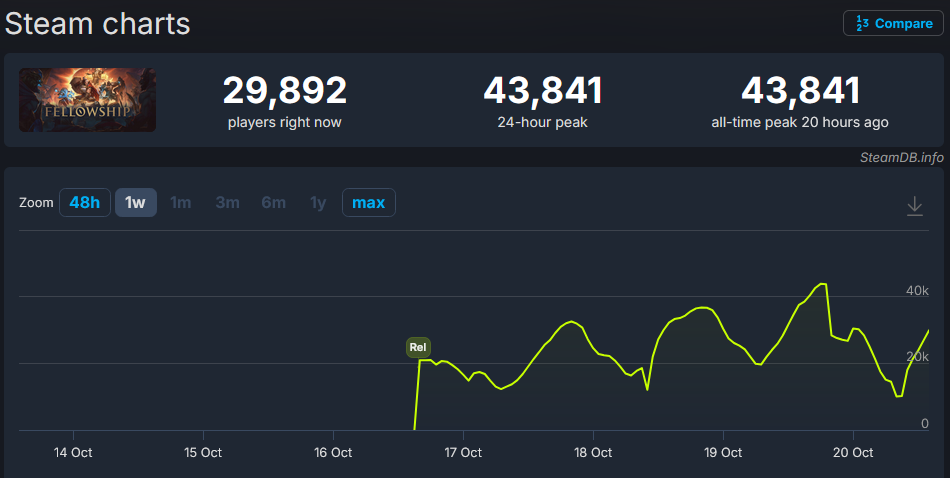Select the 1y zoom range
Viewport: 950px width, 478px height.
pyautogui.click(x=318, y=202)
